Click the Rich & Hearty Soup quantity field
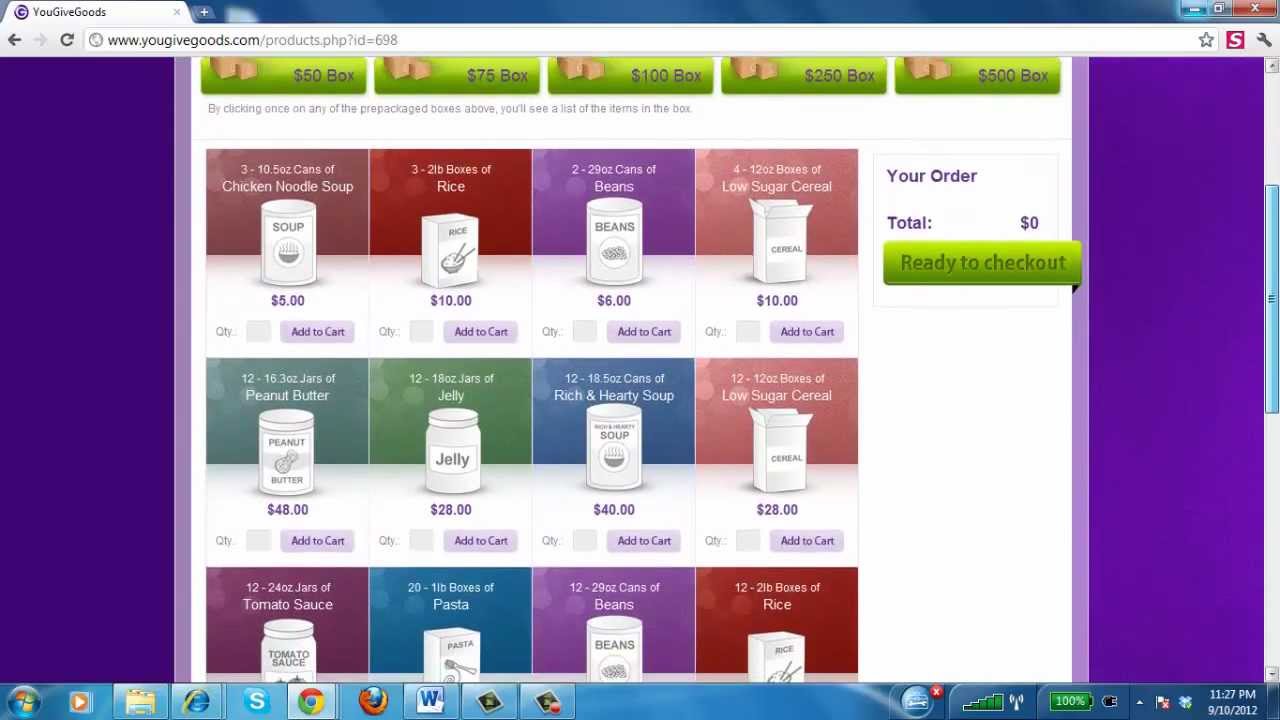 point(584,541)
